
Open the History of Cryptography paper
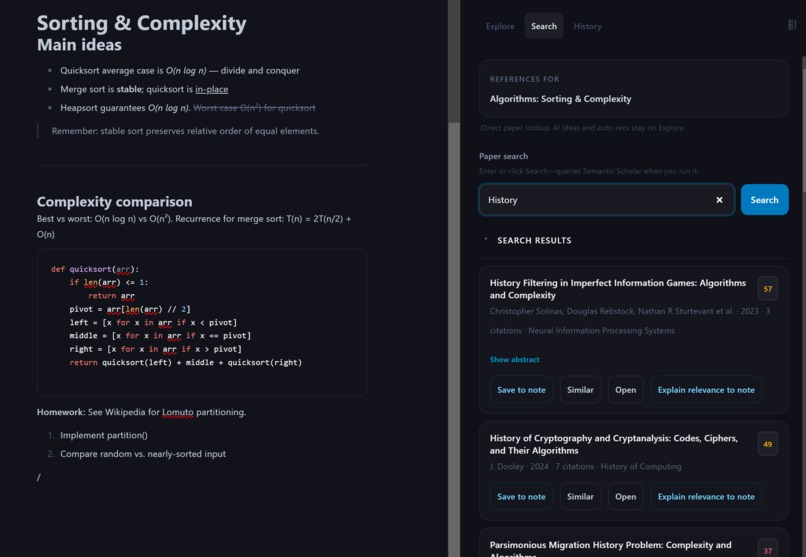[625, 496]
